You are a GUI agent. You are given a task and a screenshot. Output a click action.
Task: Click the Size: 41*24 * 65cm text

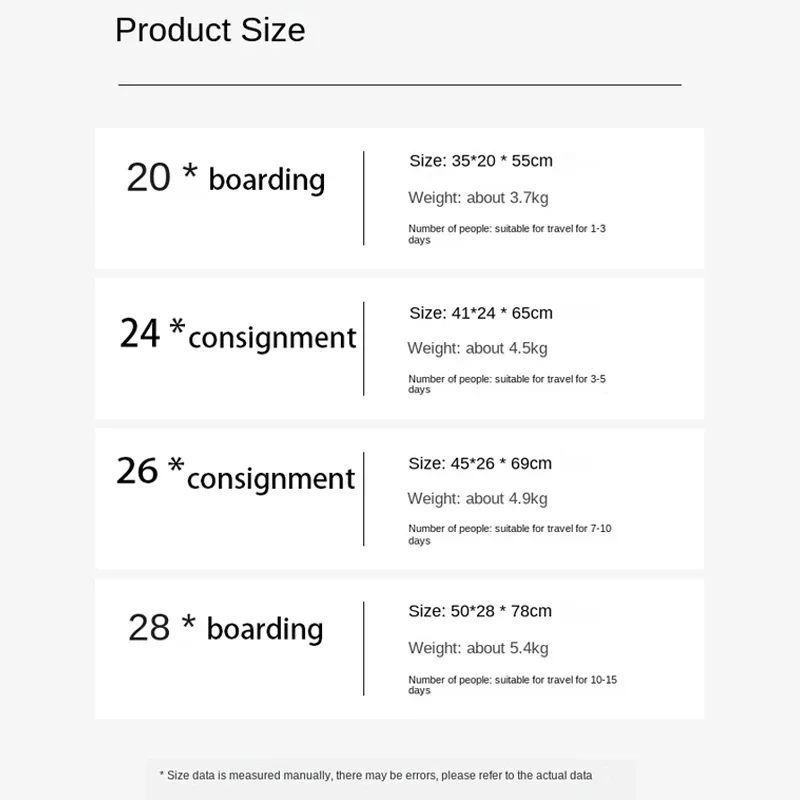pos(481,313)
